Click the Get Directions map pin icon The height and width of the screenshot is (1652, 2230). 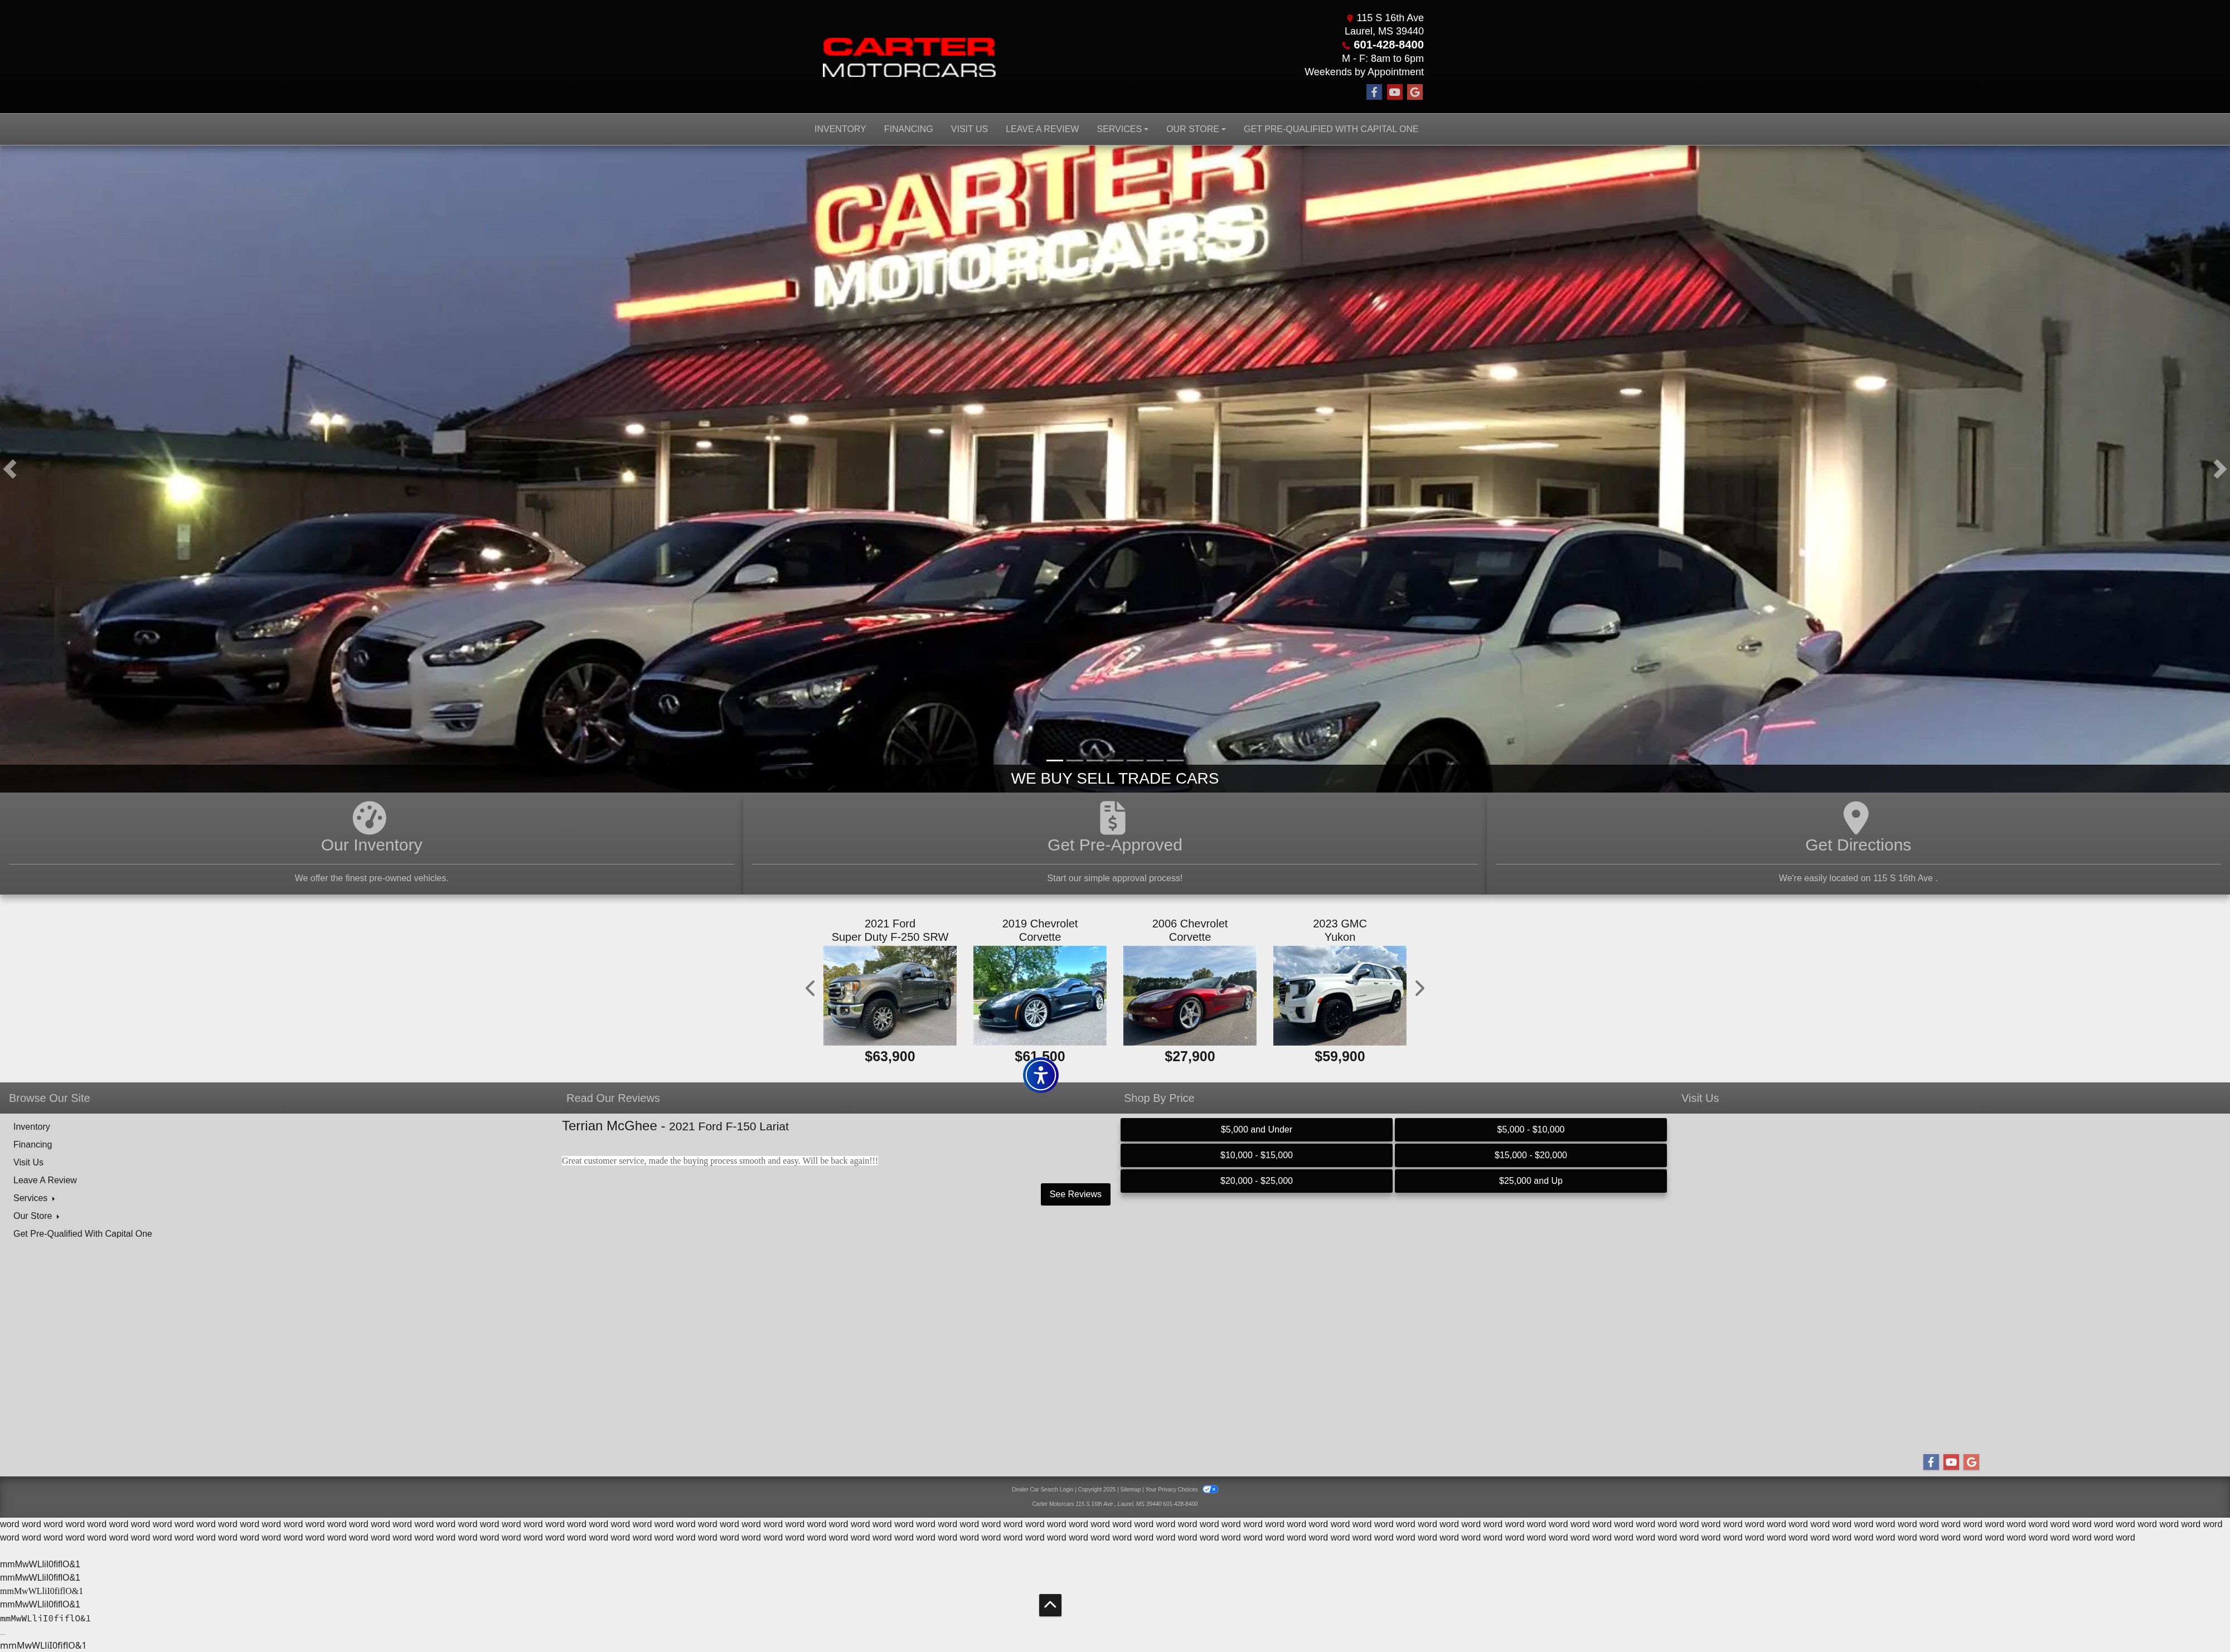coord(1856,817)
